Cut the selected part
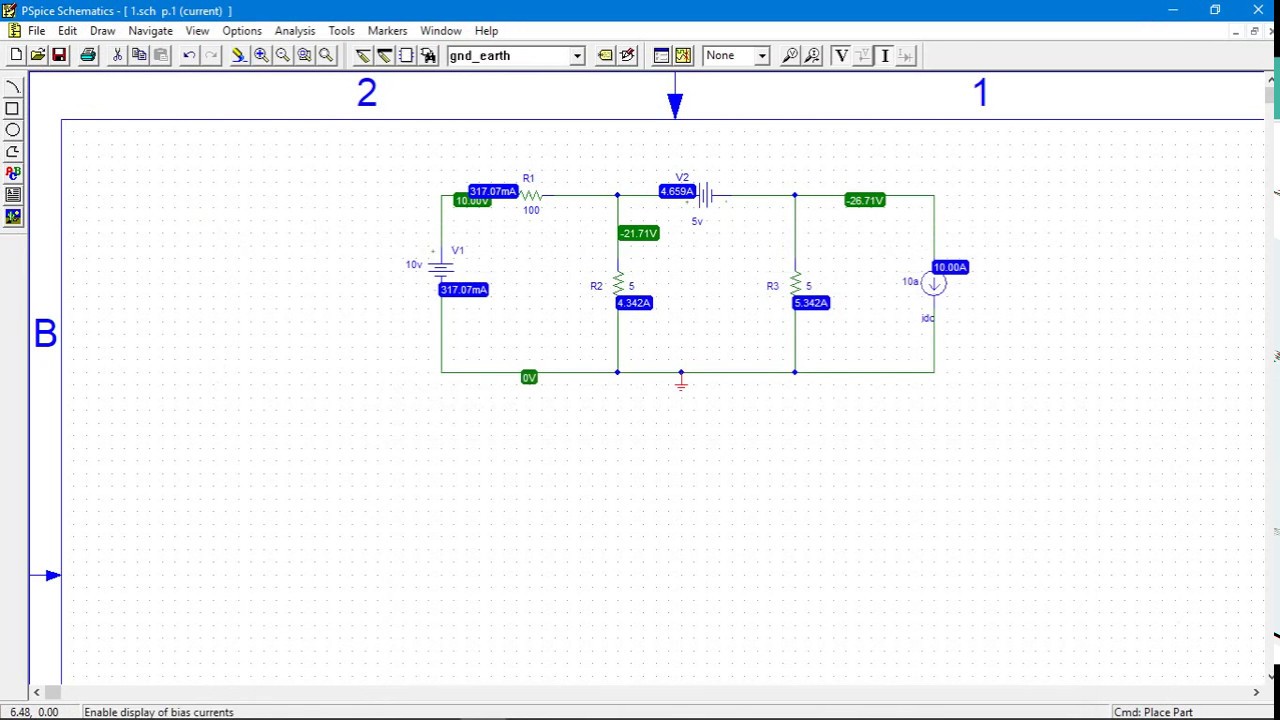This screenshot has height=720, width=1280. point(117,56)
